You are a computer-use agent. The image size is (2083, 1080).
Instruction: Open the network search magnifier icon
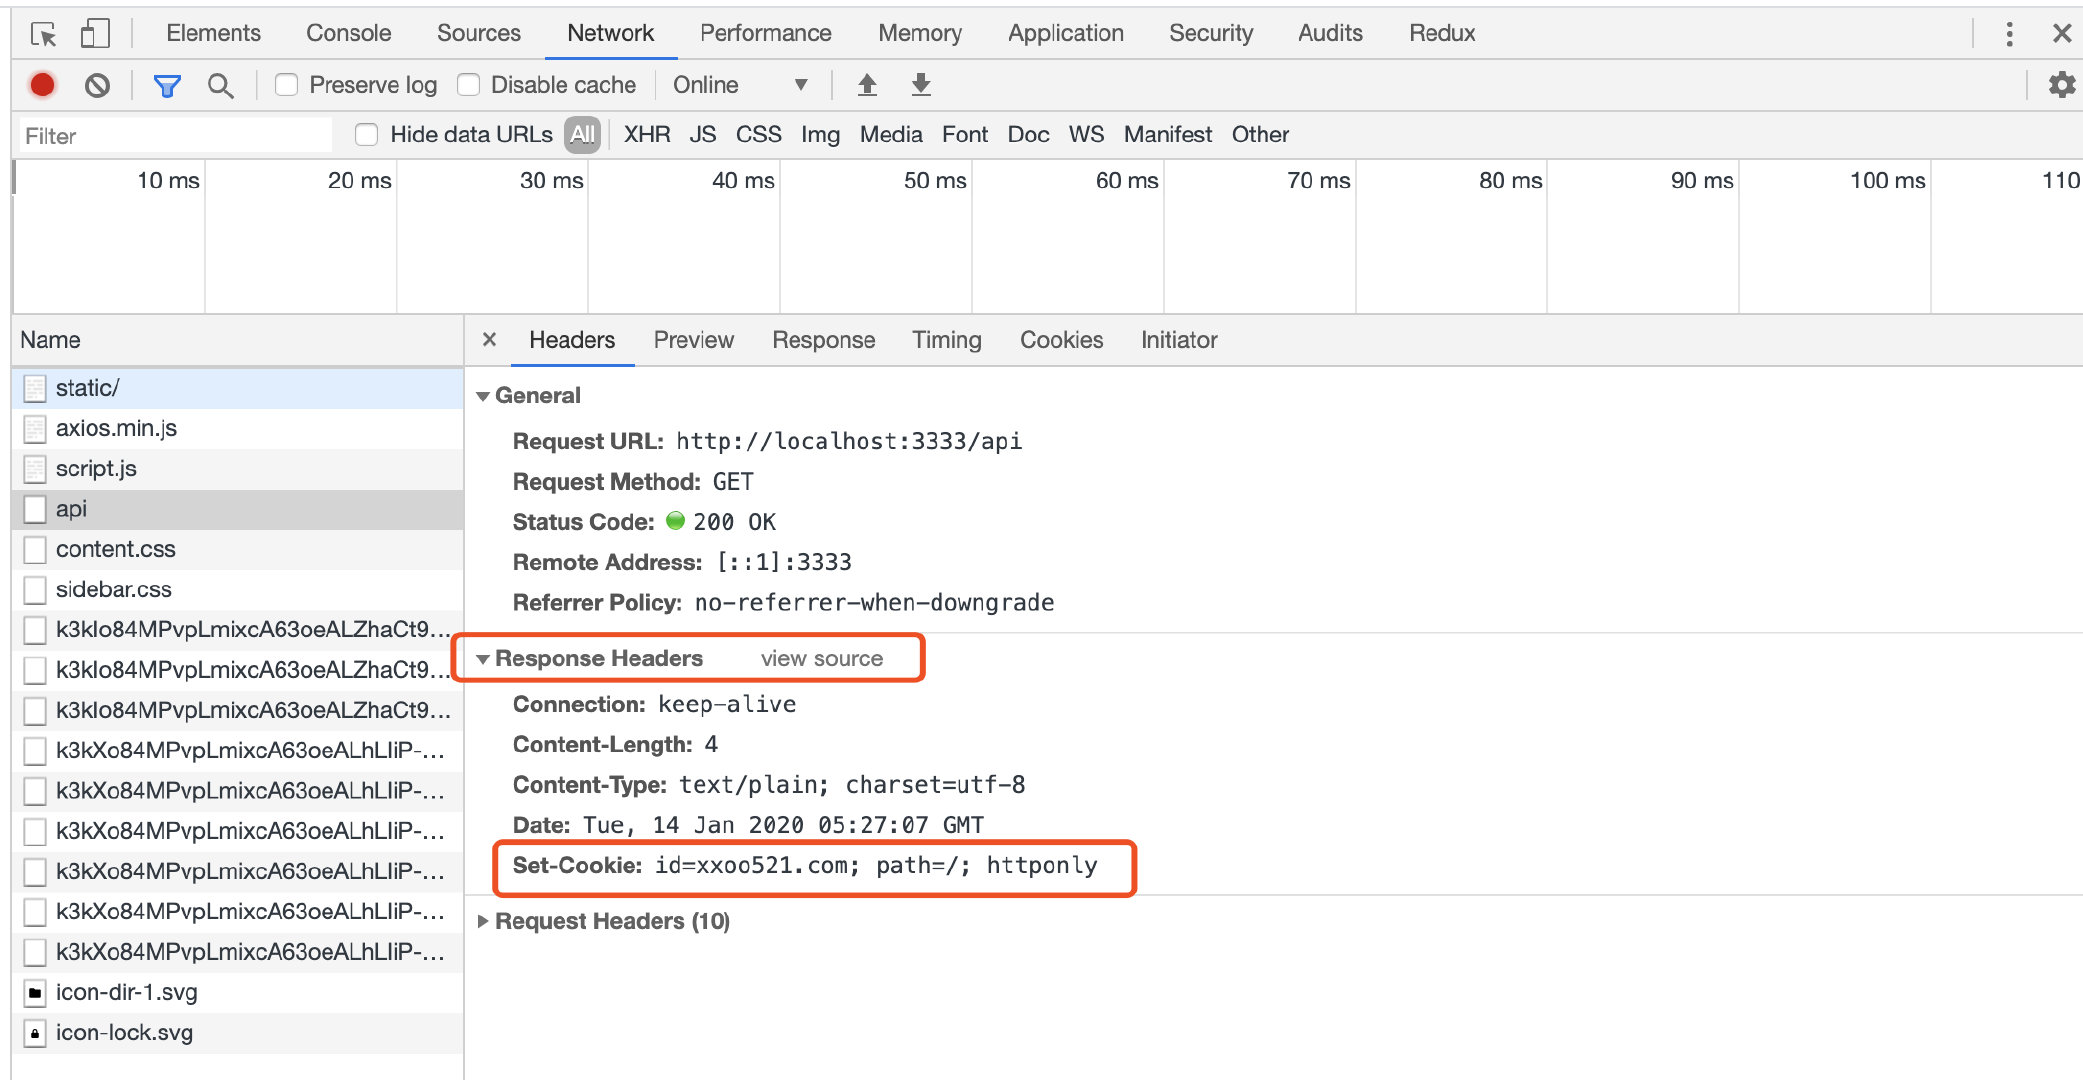point(220,85)
